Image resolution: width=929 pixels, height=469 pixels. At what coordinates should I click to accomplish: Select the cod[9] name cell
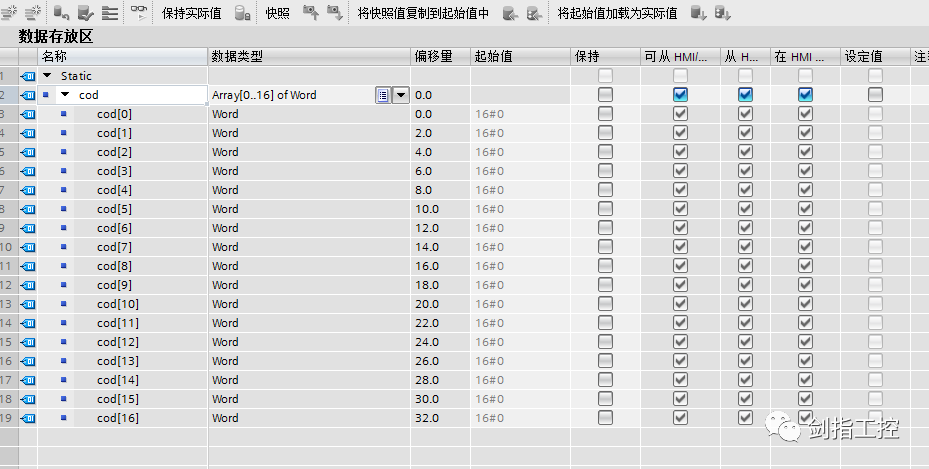click(x=123, y=285)
